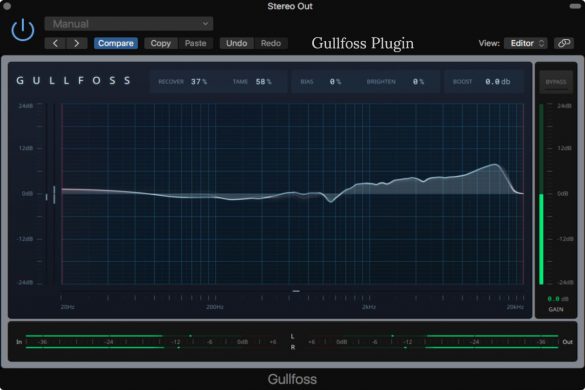The image size is (585, 390).
Task: Click the Copy button
Action: 160,43
